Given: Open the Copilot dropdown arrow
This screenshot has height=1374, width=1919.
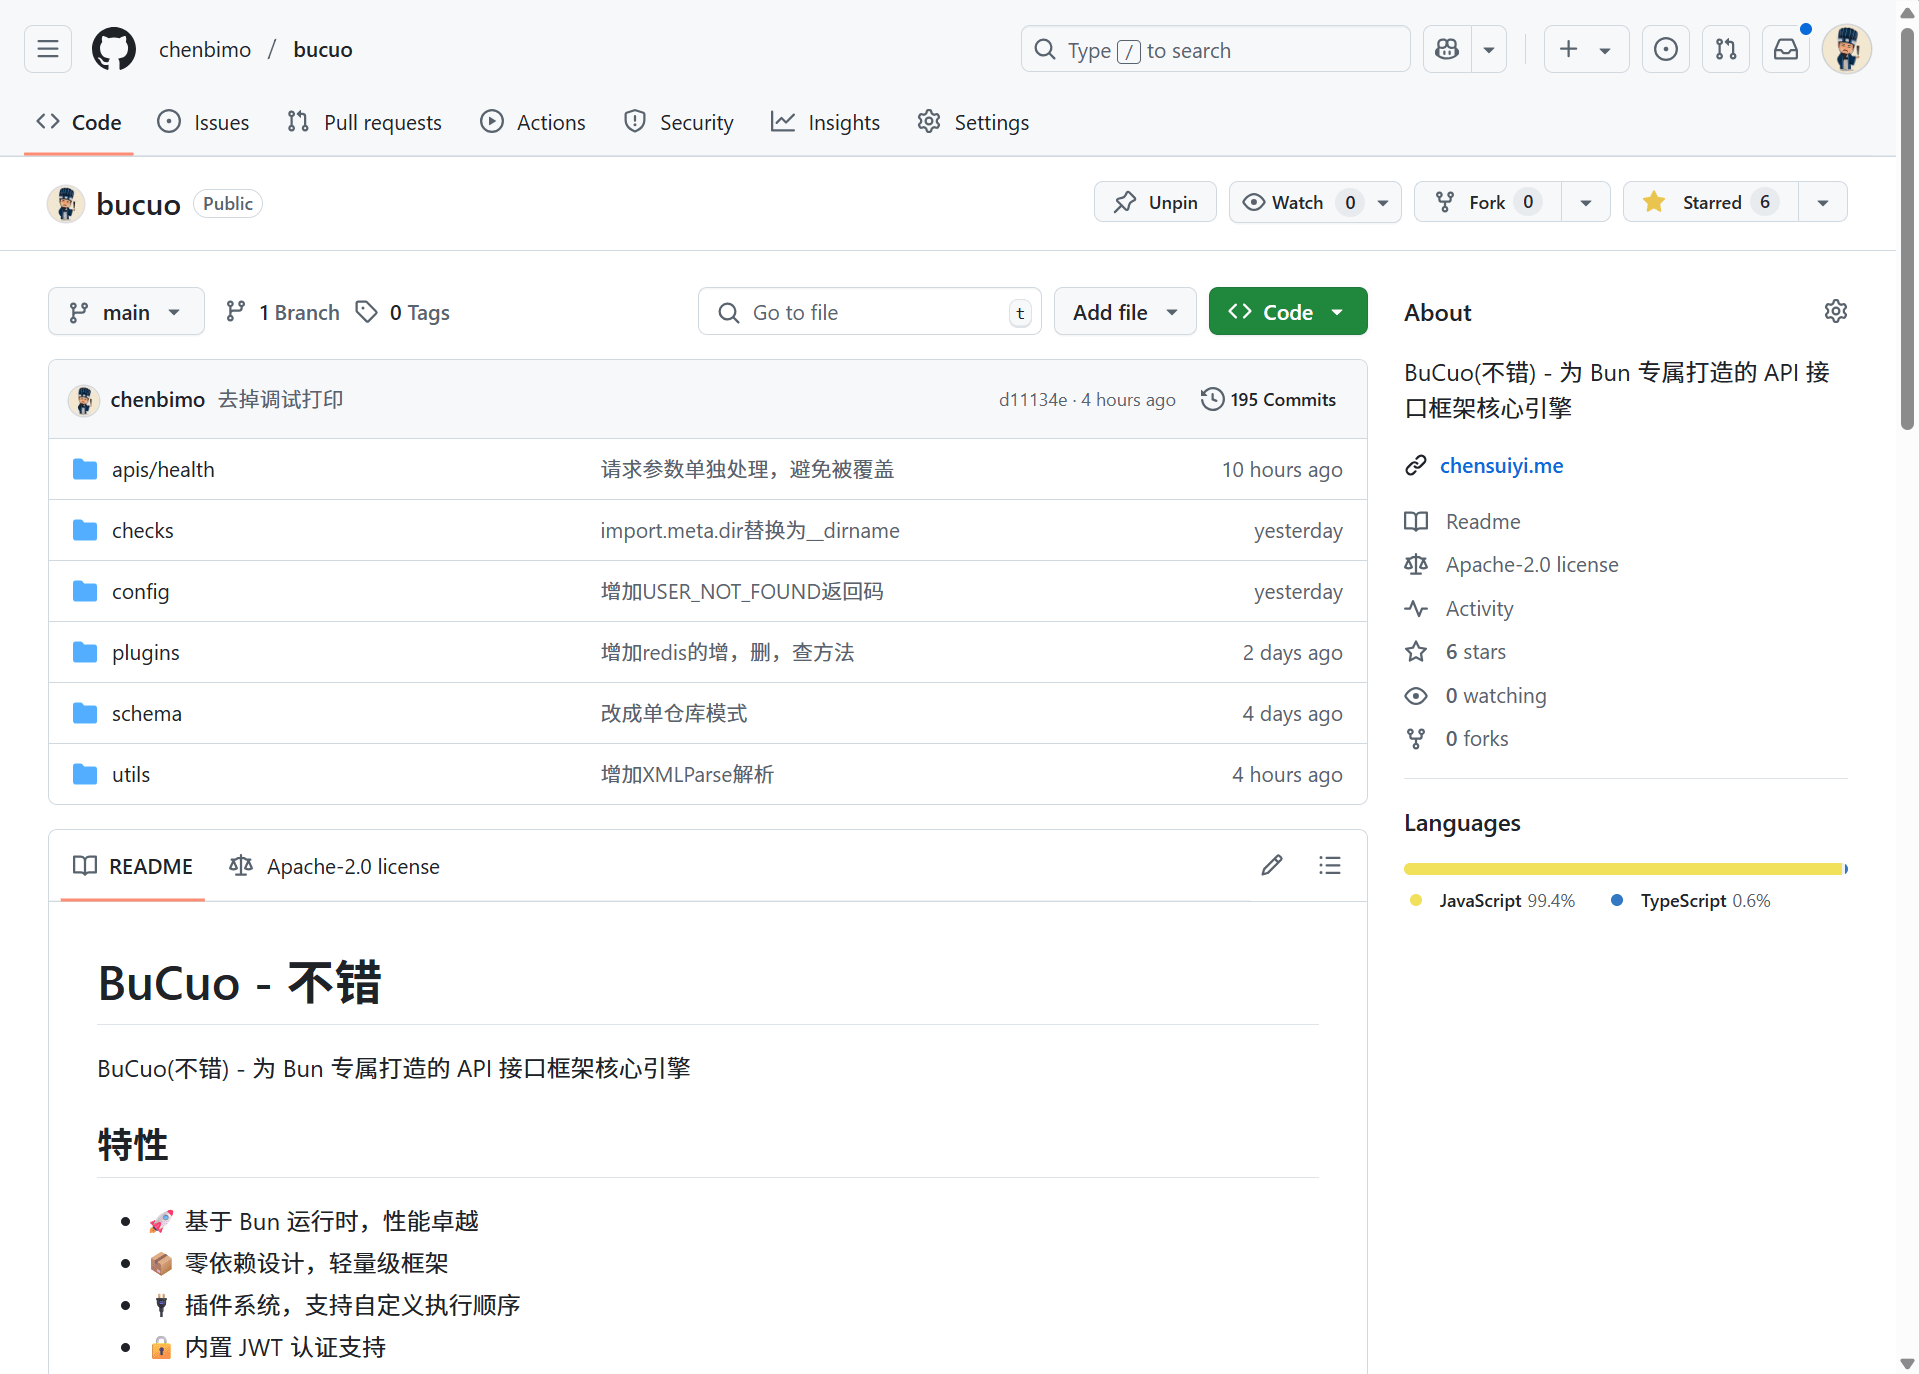Looking at the screenshot, I should 1489,49.
